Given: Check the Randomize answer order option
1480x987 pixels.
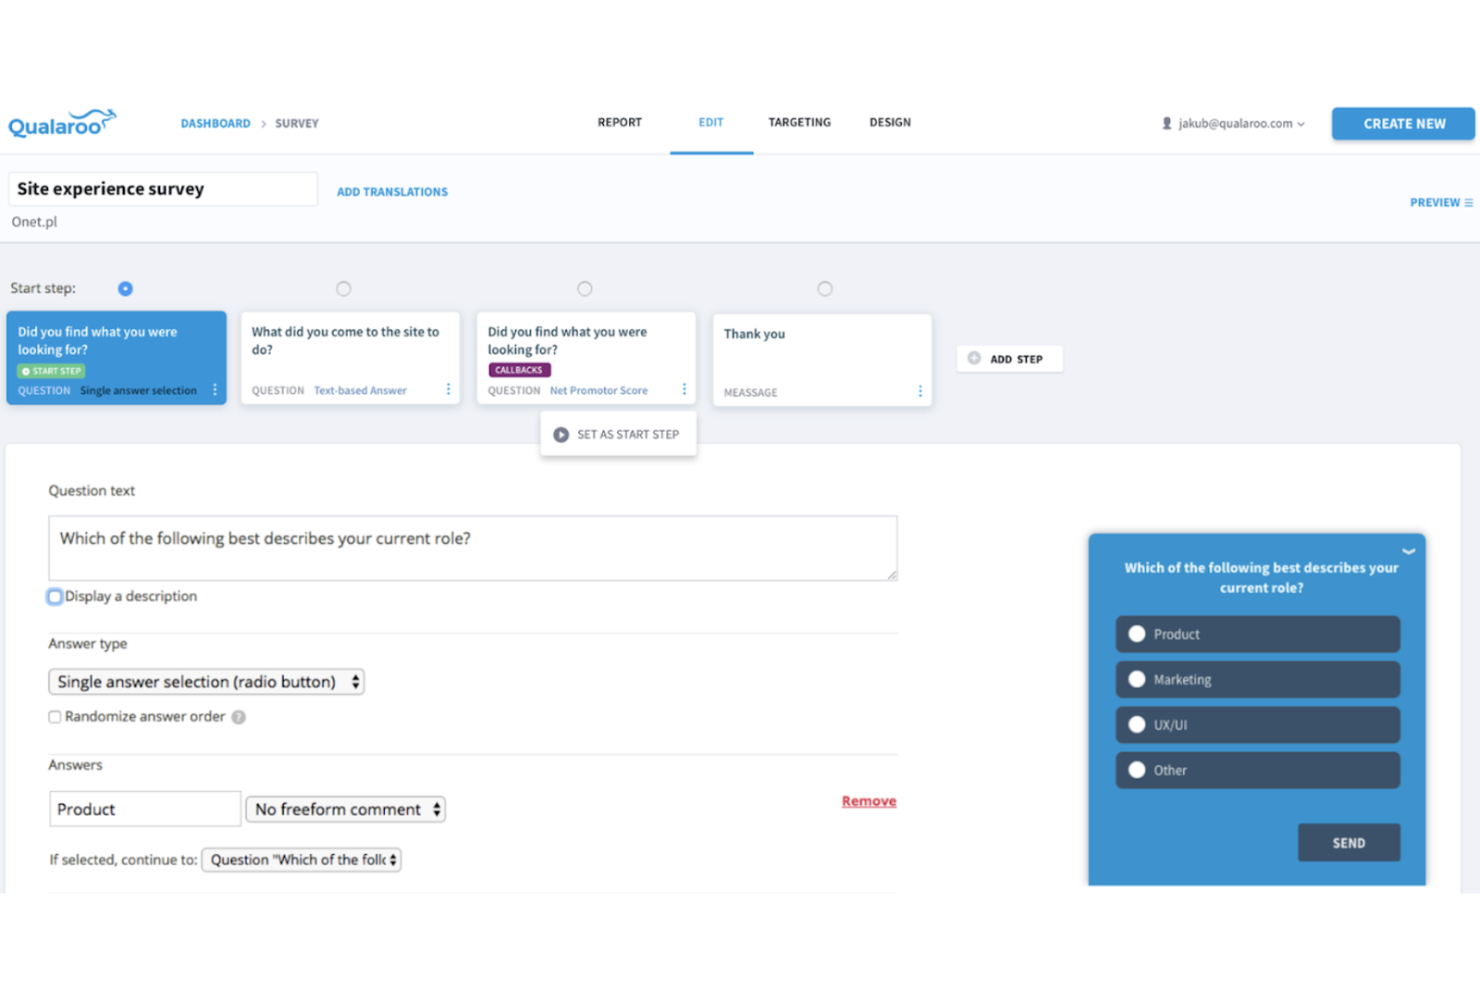Looking at the screenshot, I should click(x=55, y=717).
